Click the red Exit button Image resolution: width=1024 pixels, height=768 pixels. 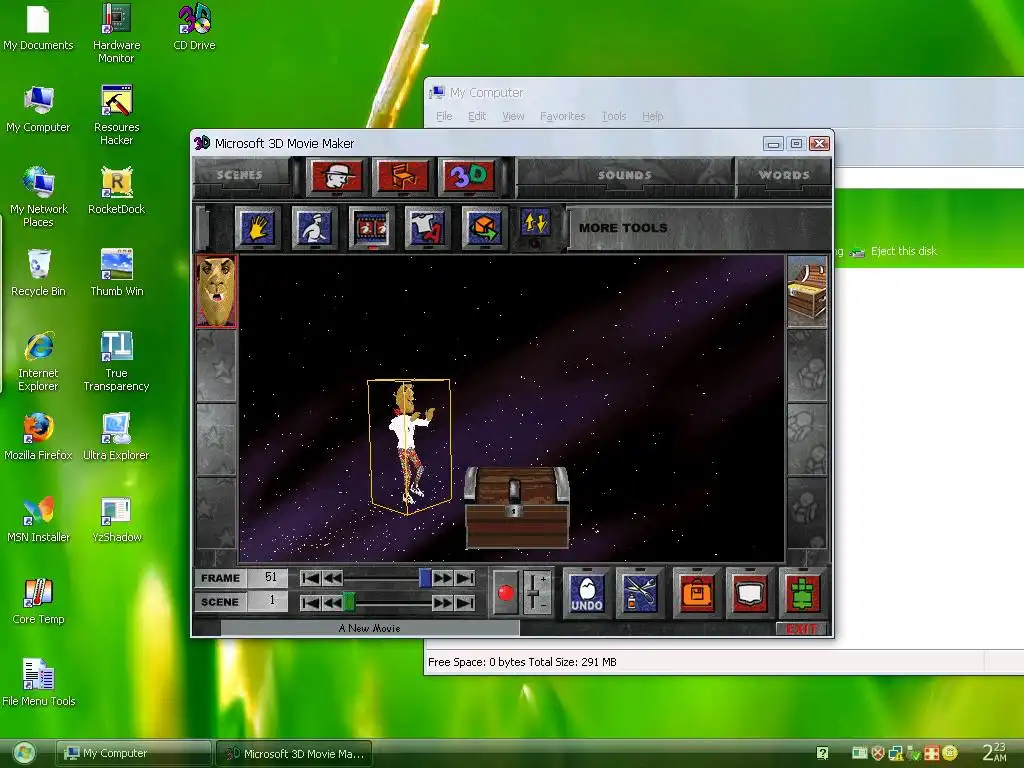click(801, 629)
